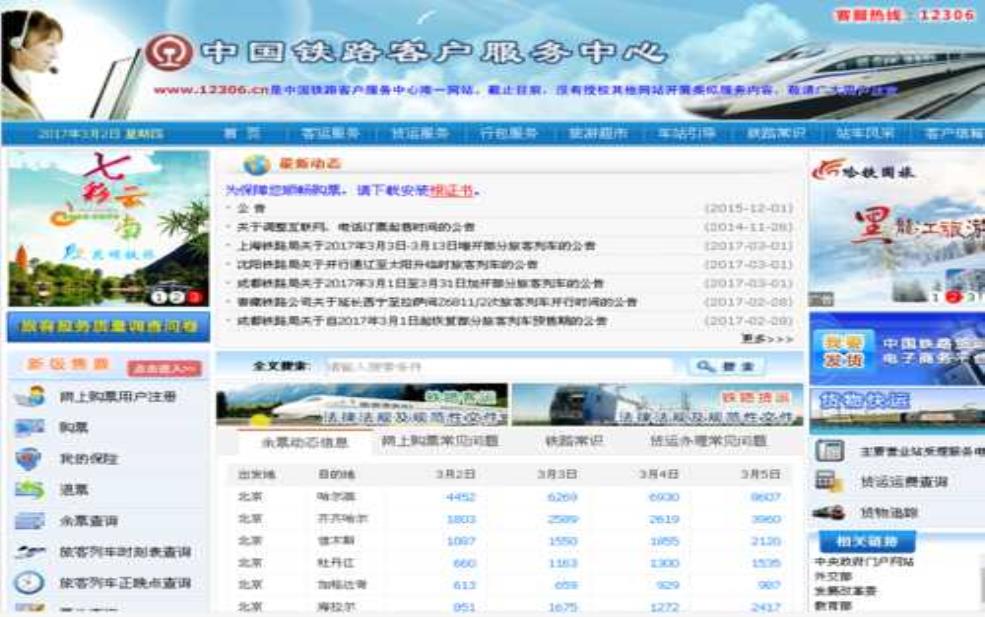The width and height of the screenshot is (985, 617).
Task: Open 旅客服务质量调查问卷 banner button
Action: coord(109,327)
